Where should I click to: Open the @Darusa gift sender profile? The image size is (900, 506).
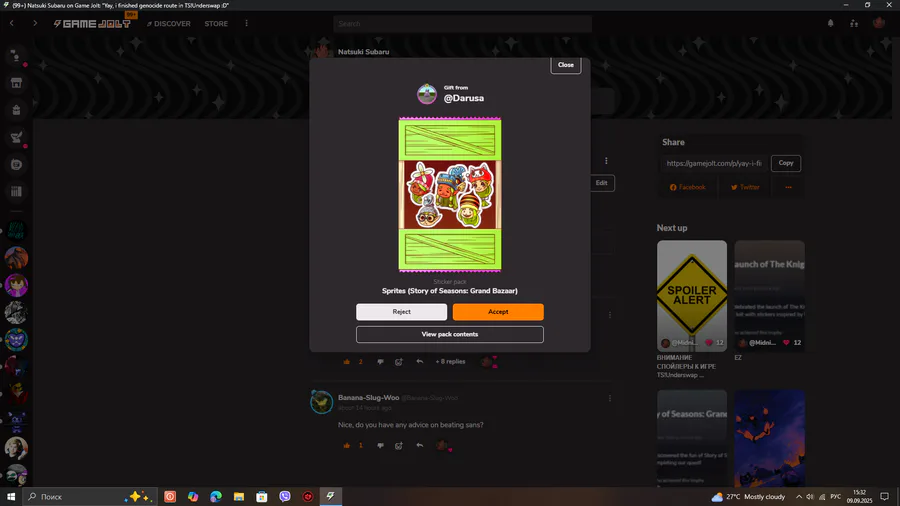[464, 98]
